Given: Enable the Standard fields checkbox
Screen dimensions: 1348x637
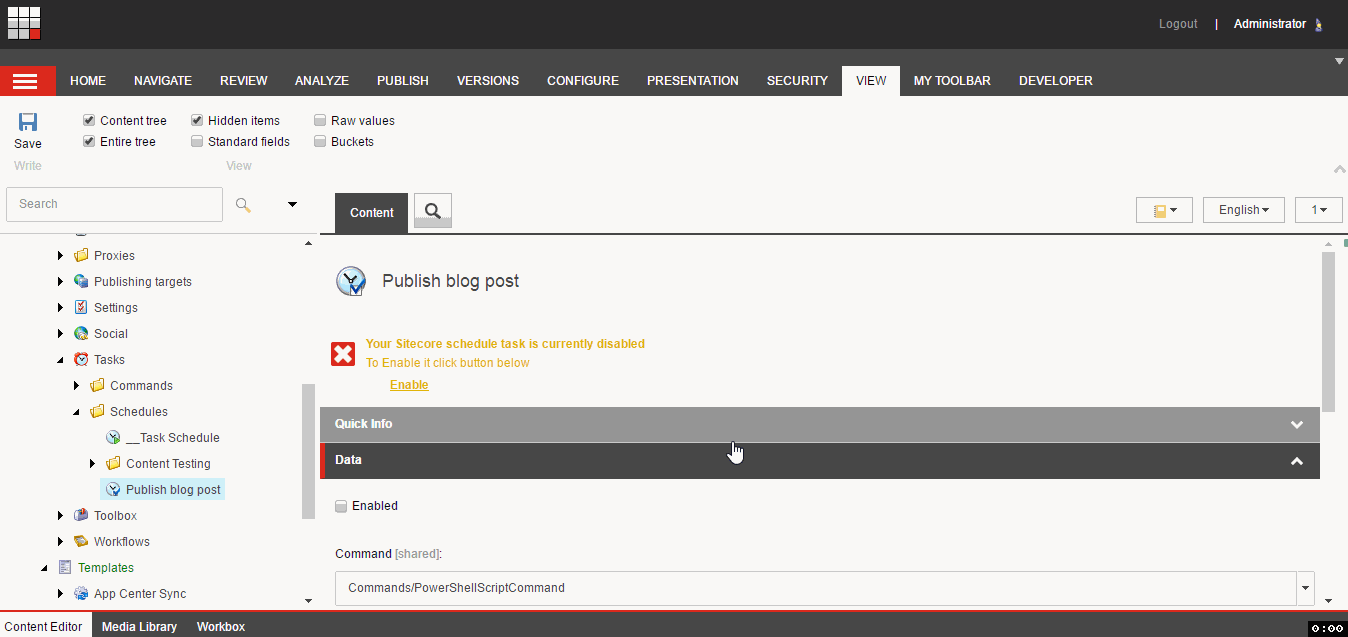Looking at the screenshot, I should click(197, 141).
